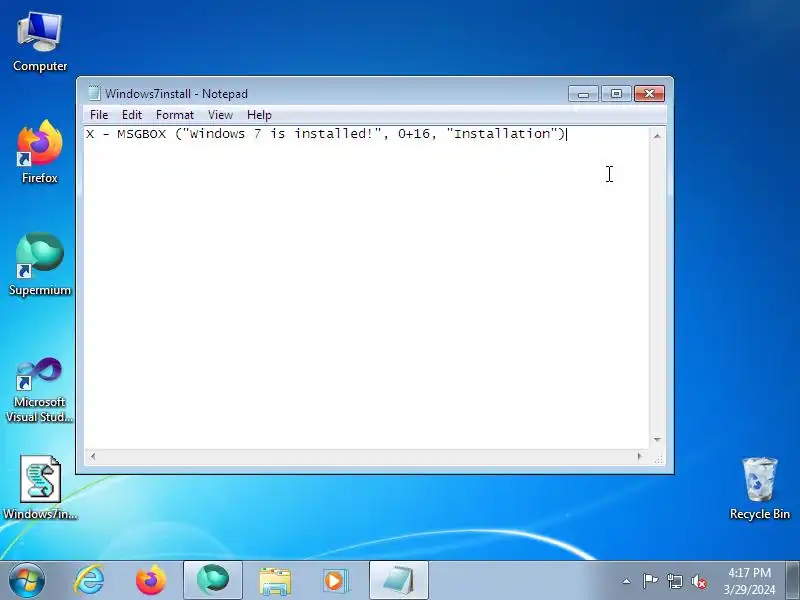Open Windows Explorer from taskbar
800x600 pixels.
pos(274,580)
